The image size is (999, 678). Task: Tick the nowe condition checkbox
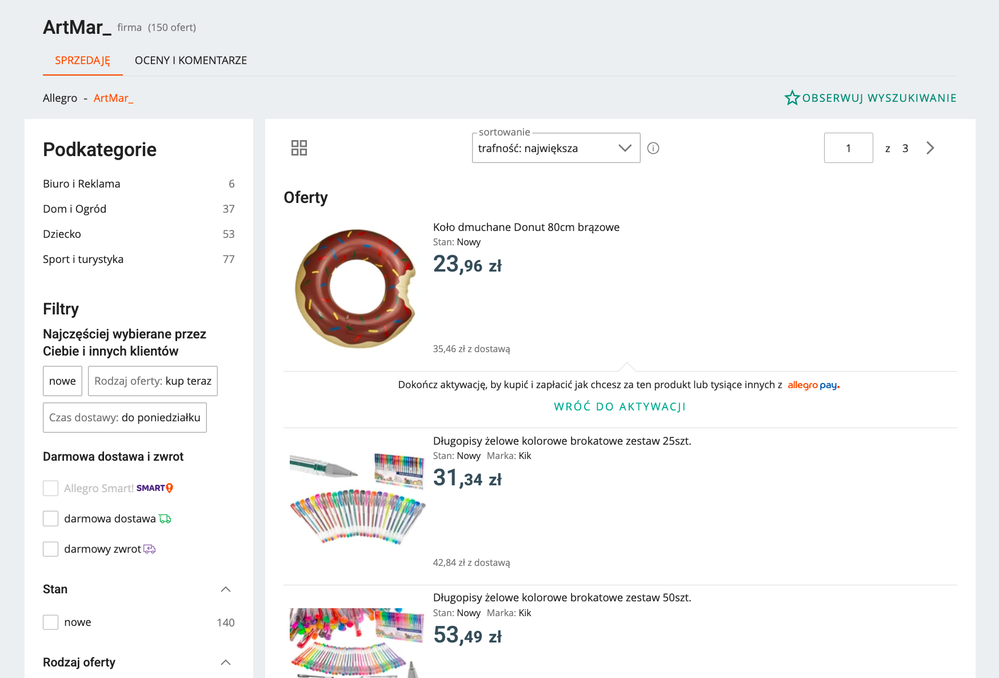tap(51, 622)
